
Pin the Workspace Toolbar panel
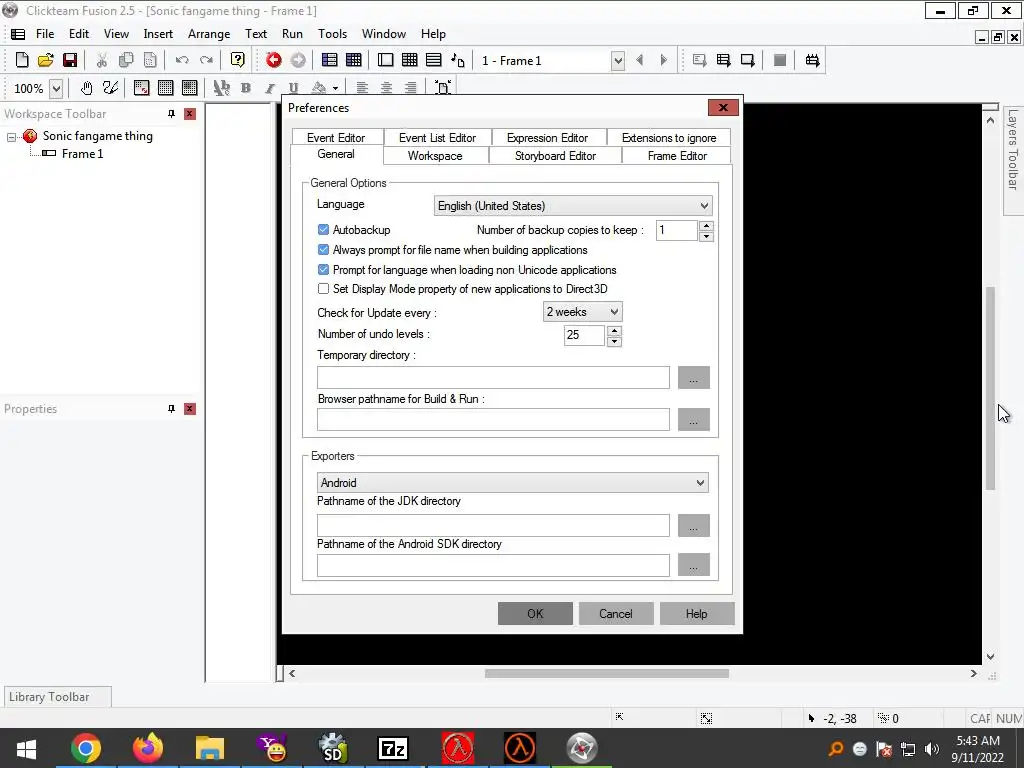click(x=171, y=114)
